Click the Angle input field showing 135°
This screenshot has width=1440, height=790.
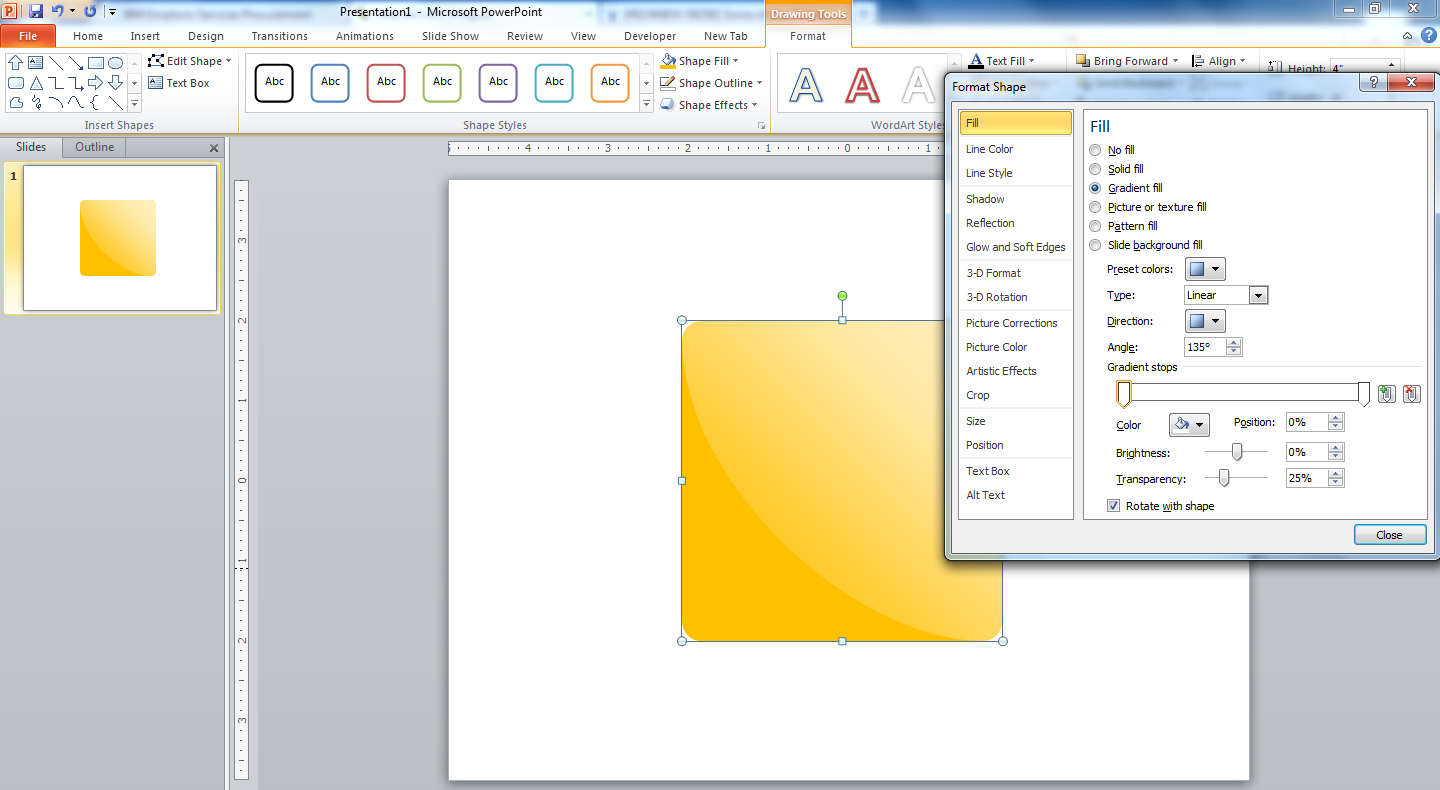(1205, 347)
